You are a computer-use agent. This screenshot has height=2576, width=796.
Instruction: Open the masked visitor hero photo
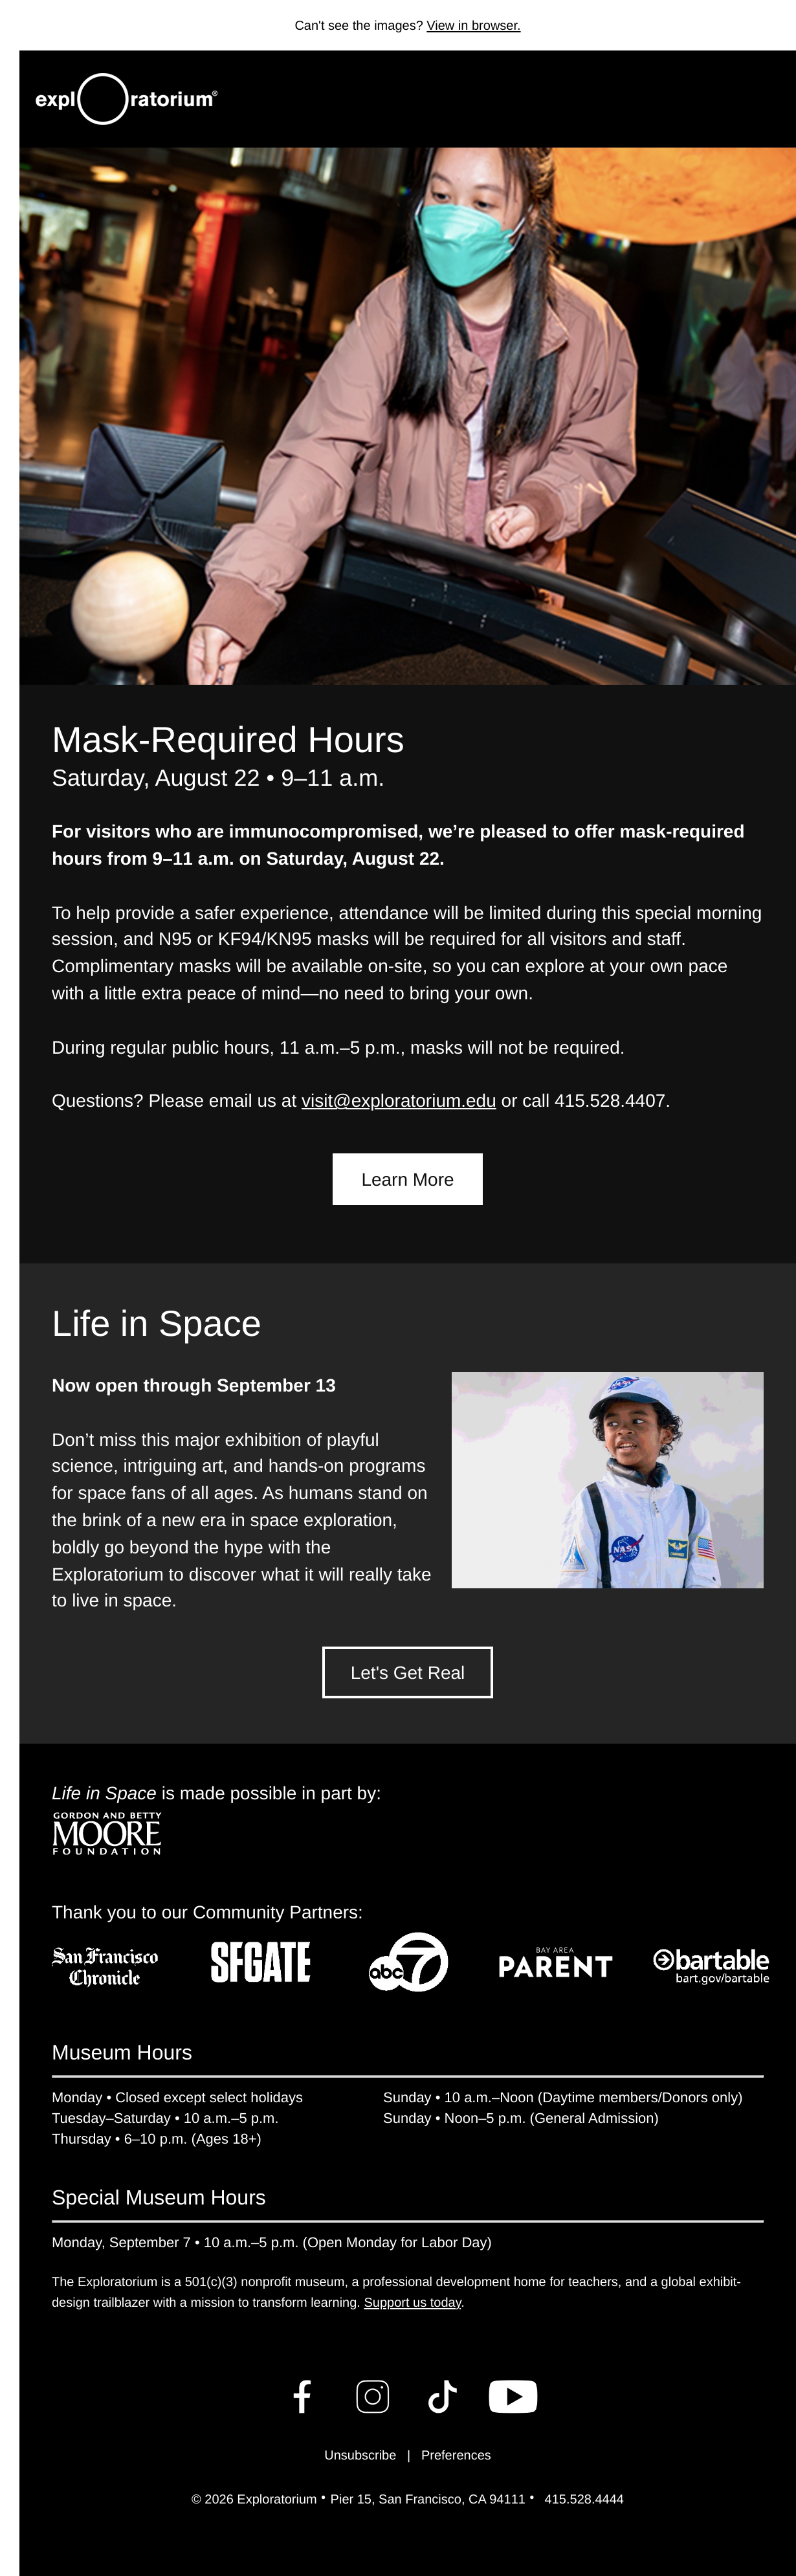tap(407, 416)
